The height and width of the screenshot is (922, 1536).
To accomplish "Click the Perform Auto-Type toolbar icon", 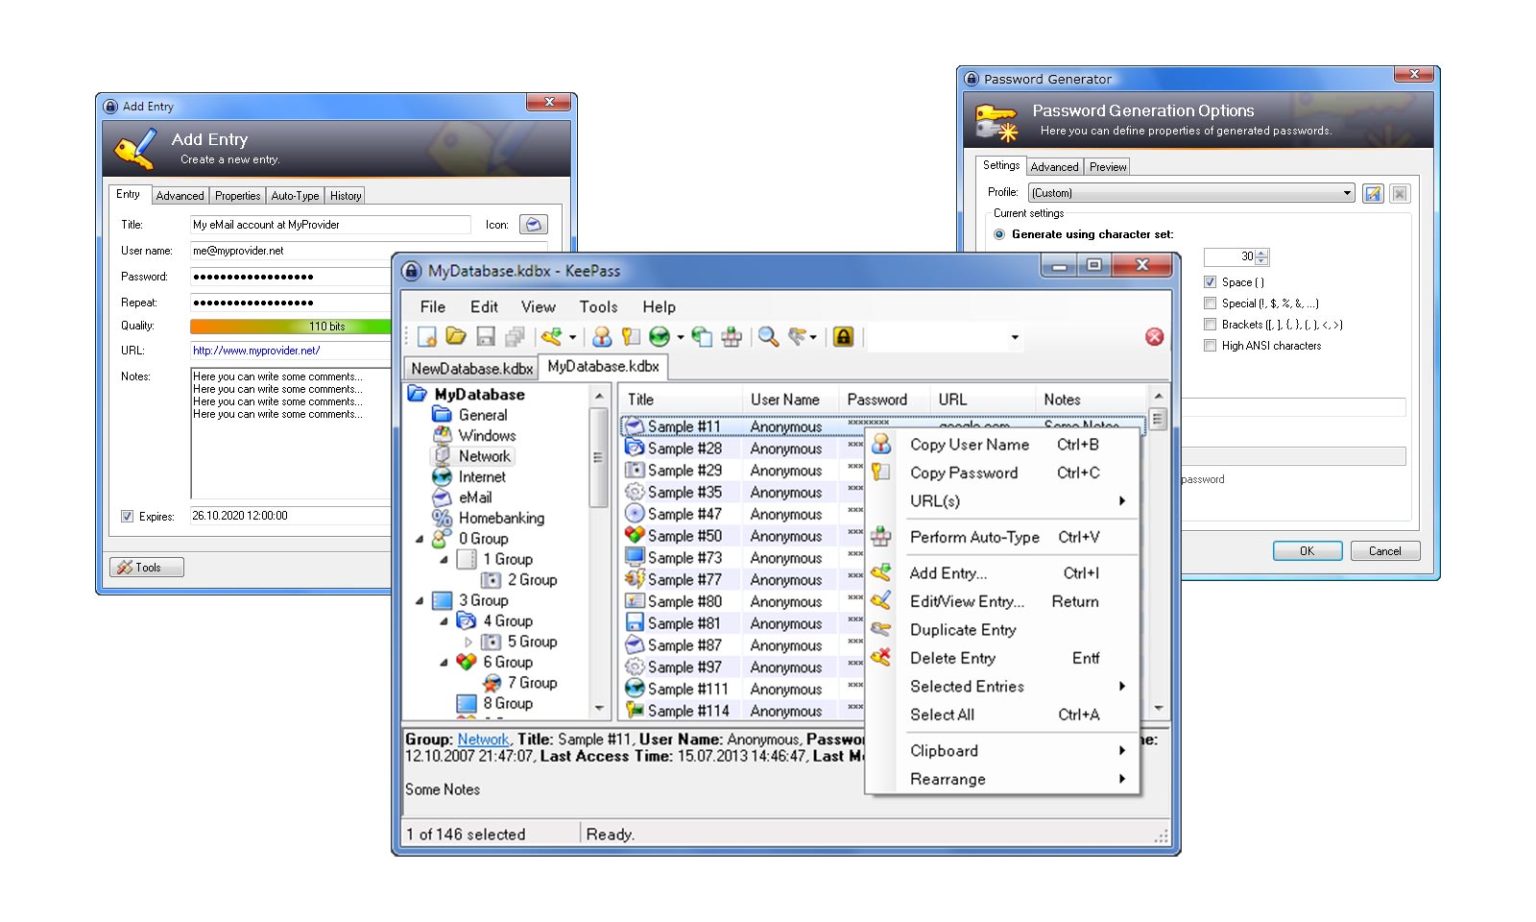I will [732, 337].
